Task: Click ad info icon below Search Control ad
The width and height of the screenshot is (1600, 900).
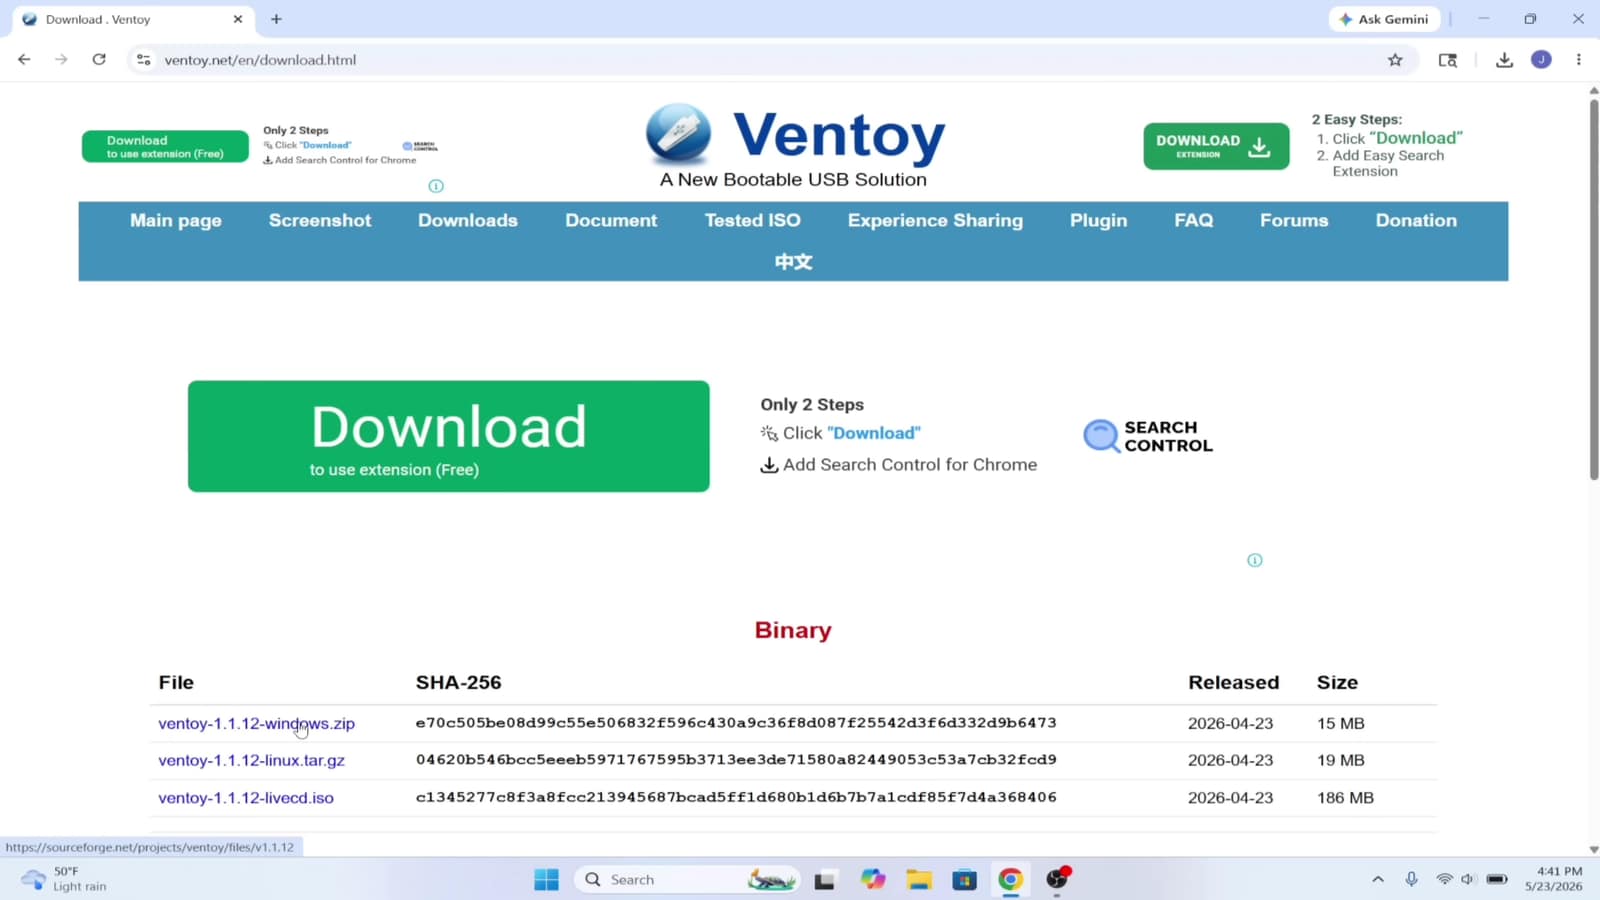Action: click(1255, 560)
